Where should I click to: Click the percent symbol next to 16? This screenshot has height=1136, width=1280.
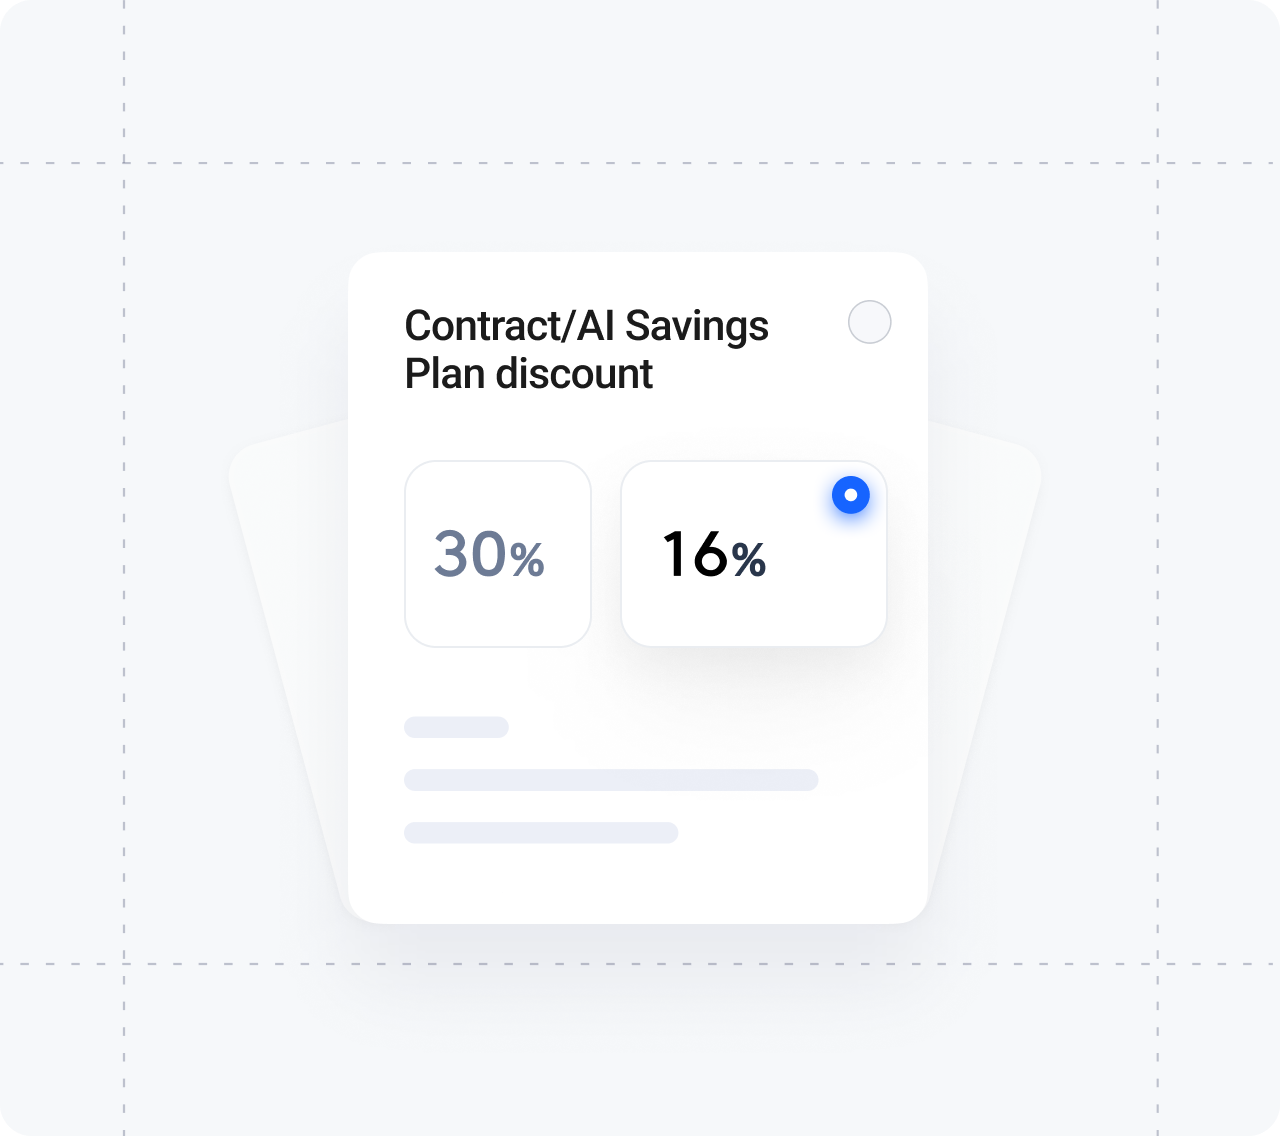[748, 560]
